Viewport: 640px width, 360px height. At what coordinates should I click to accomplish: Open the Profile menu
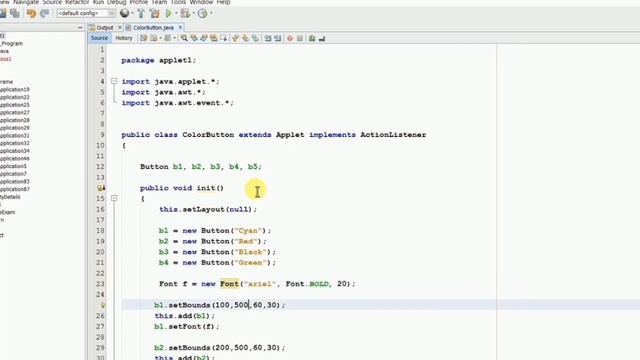(139, 2)
